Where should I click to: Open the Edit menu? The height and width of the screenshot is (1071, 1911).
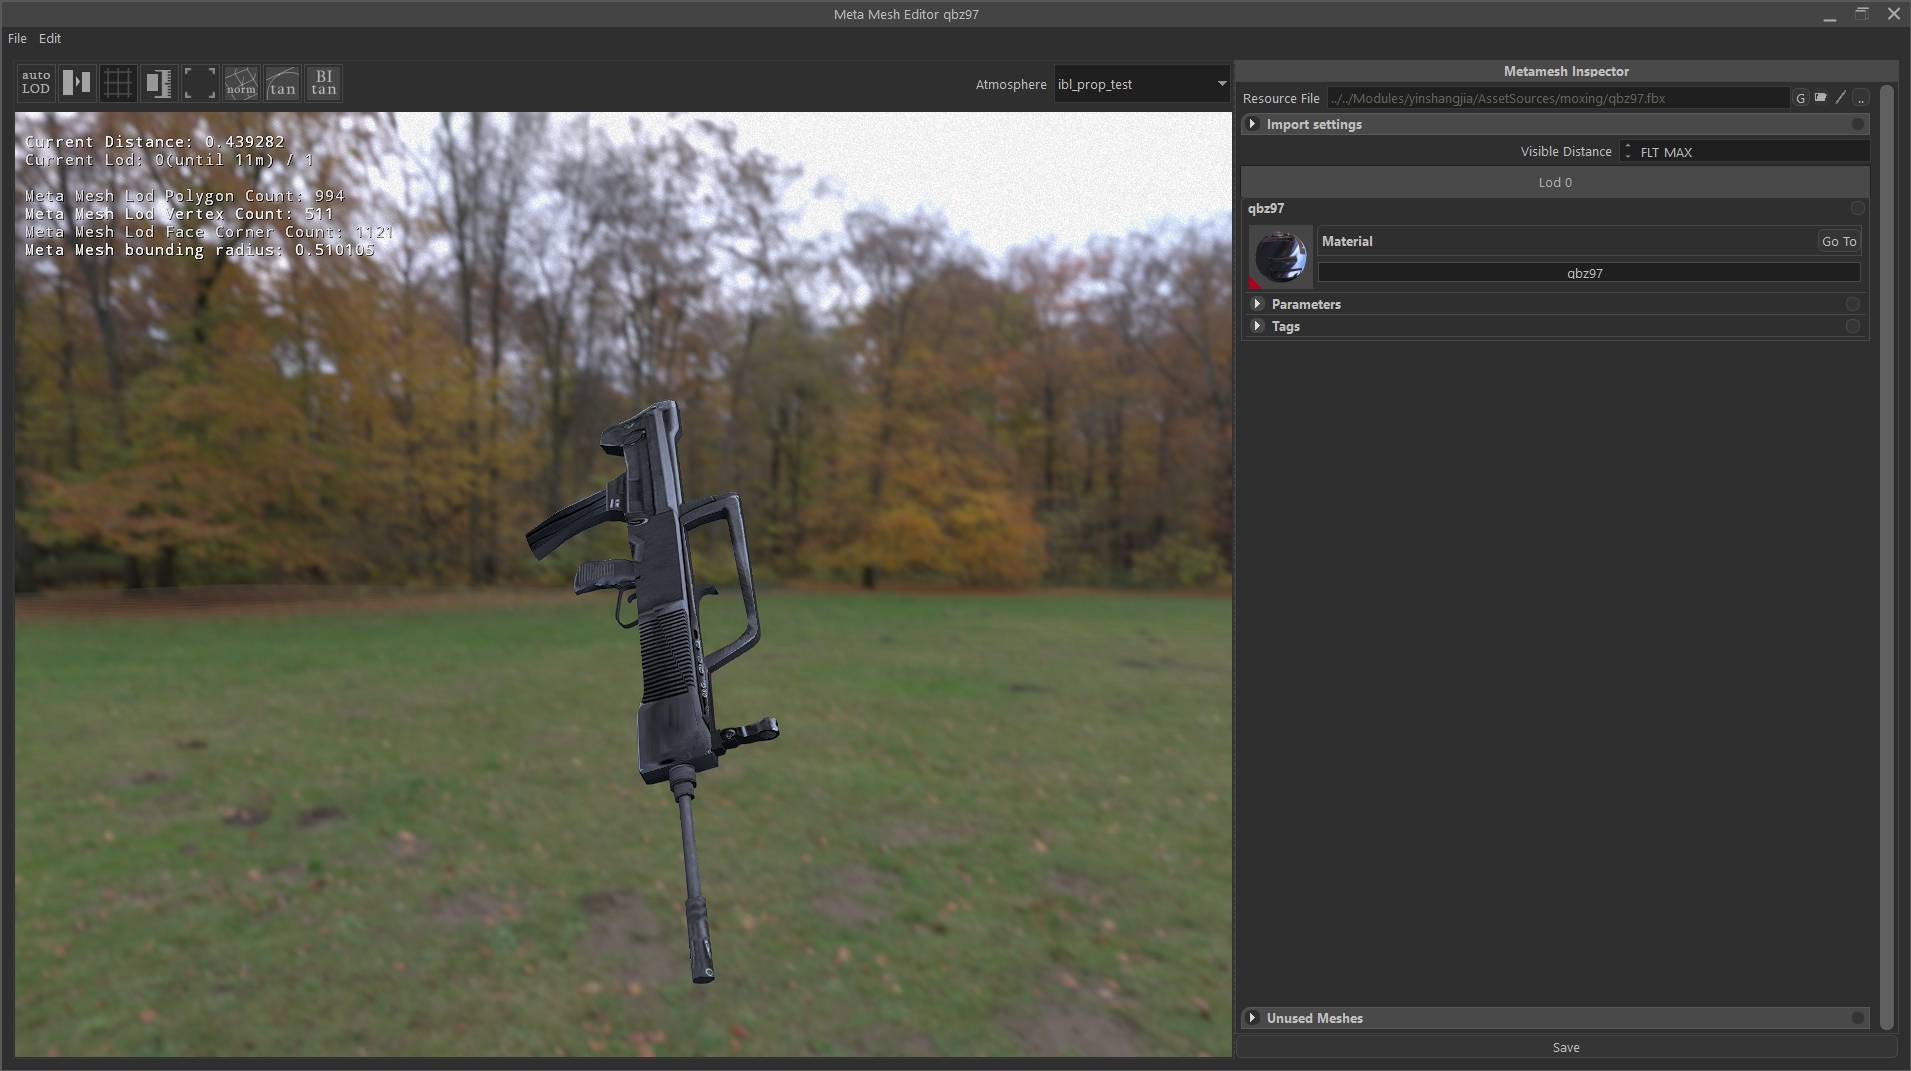click(50, 38)
